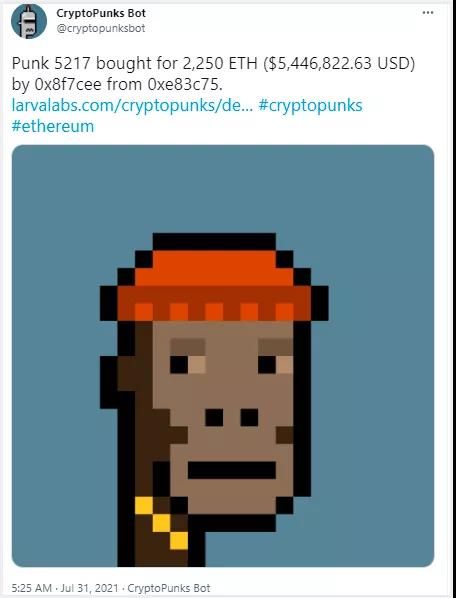
Task: Click the CryptoPunks Bot display name
Action: click(x=101, y=13)
